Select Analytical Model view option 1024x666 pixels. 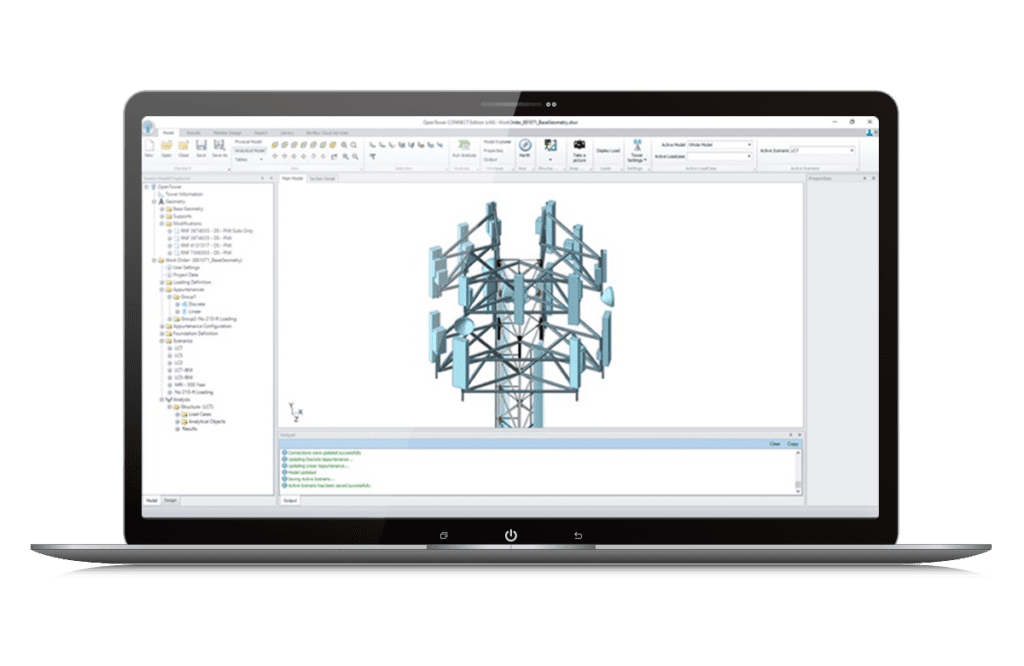coord(249,150)
